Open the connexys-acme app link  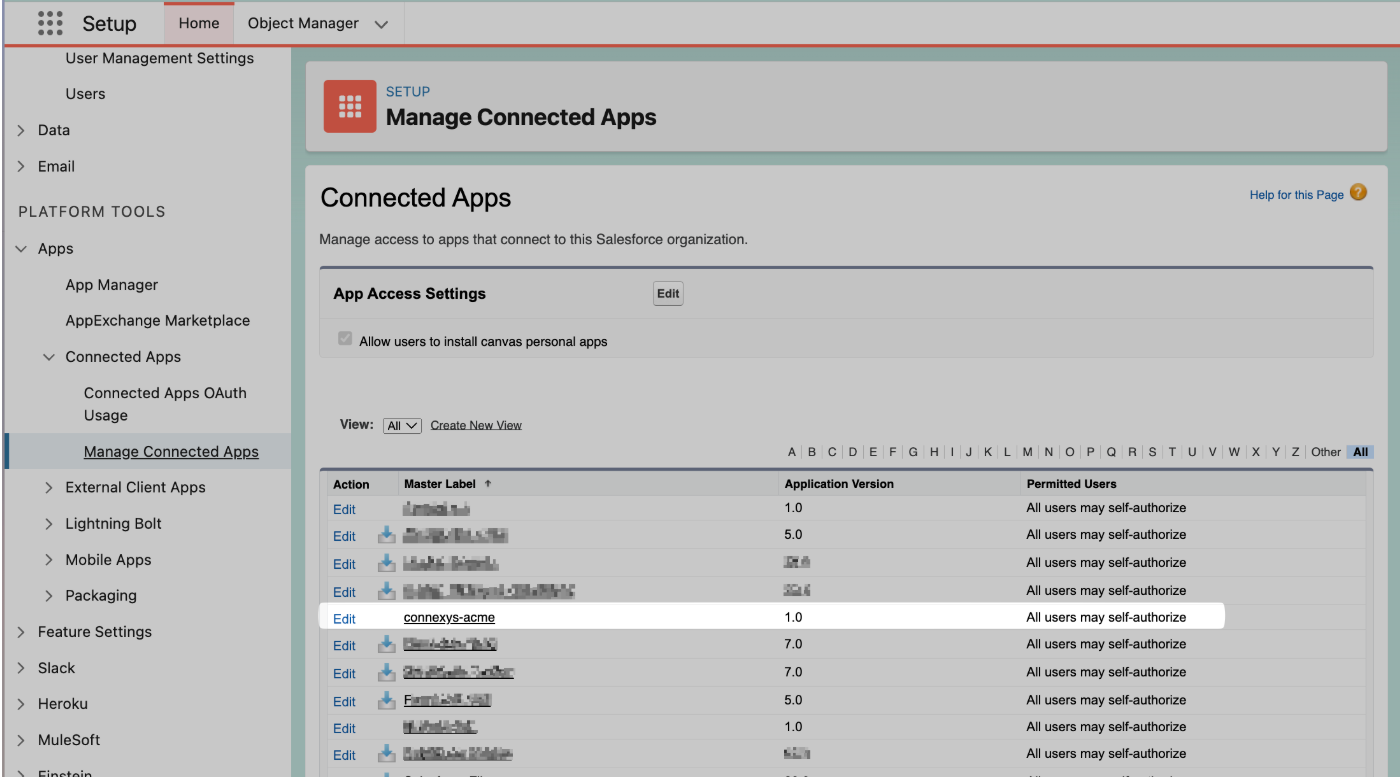click(x=449, y=618)
